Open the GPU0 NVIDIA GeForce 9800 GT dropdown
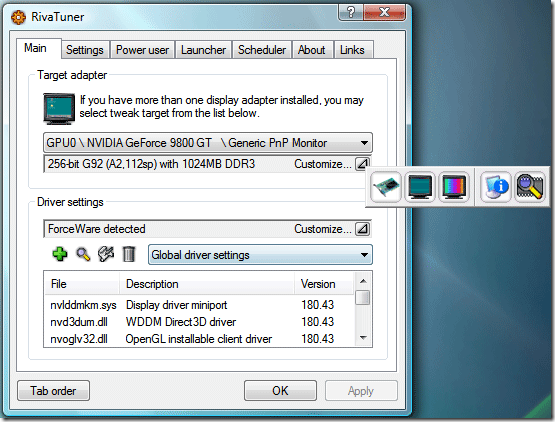This screenshot has height=422, width=555. [208, 143]
